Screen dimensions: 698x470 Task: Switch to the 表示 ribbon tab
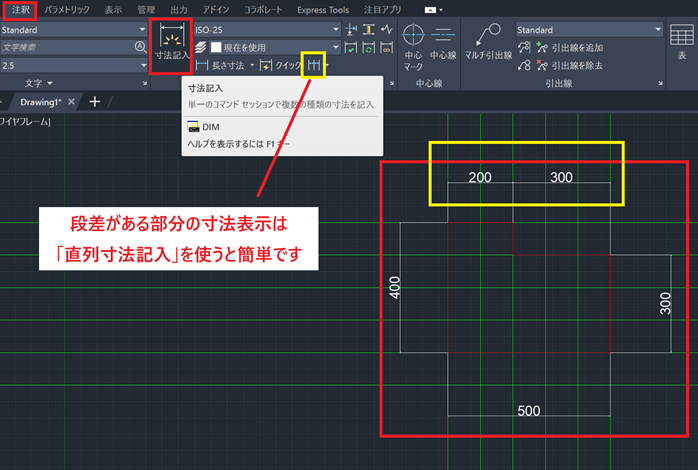click(x=113, y=10)
